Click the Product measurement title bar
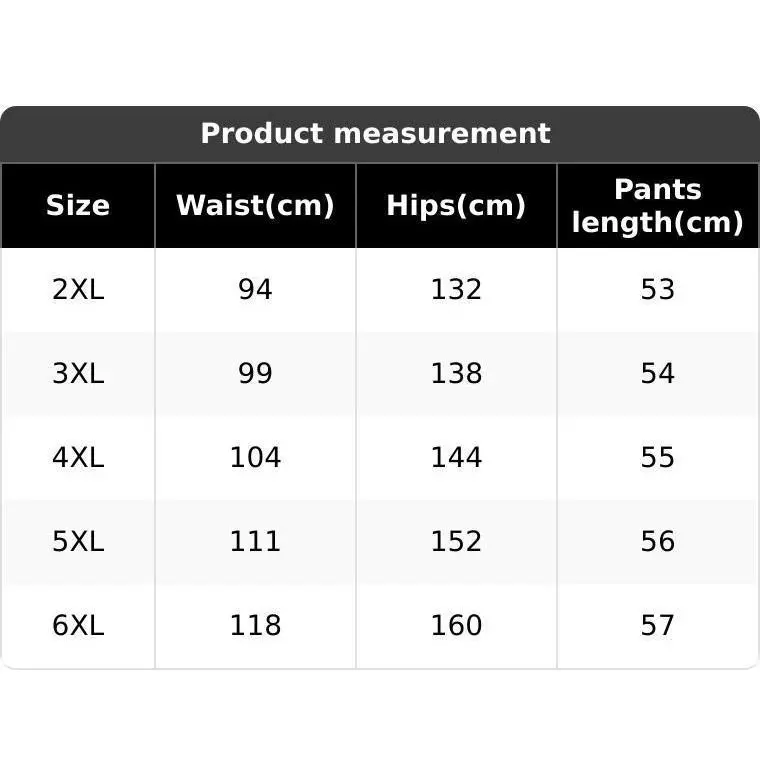Screen dimensions: 760x760 pos(376,133)
